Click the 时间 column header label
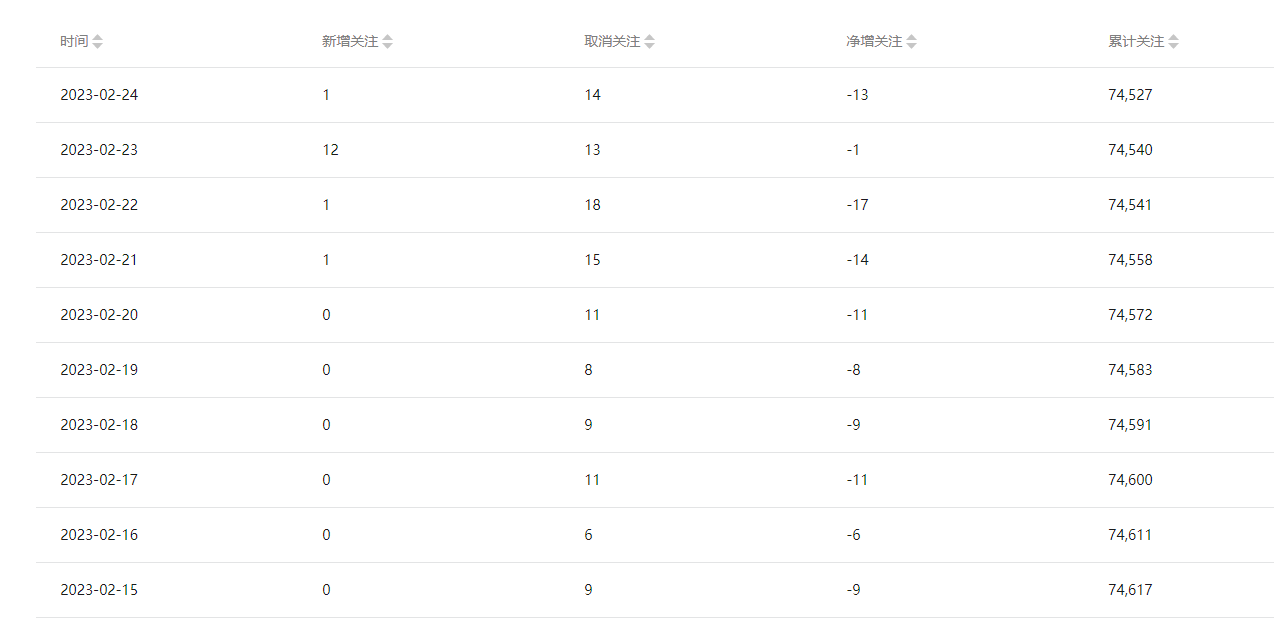The image size is (1274, 619). pos(74,42)
